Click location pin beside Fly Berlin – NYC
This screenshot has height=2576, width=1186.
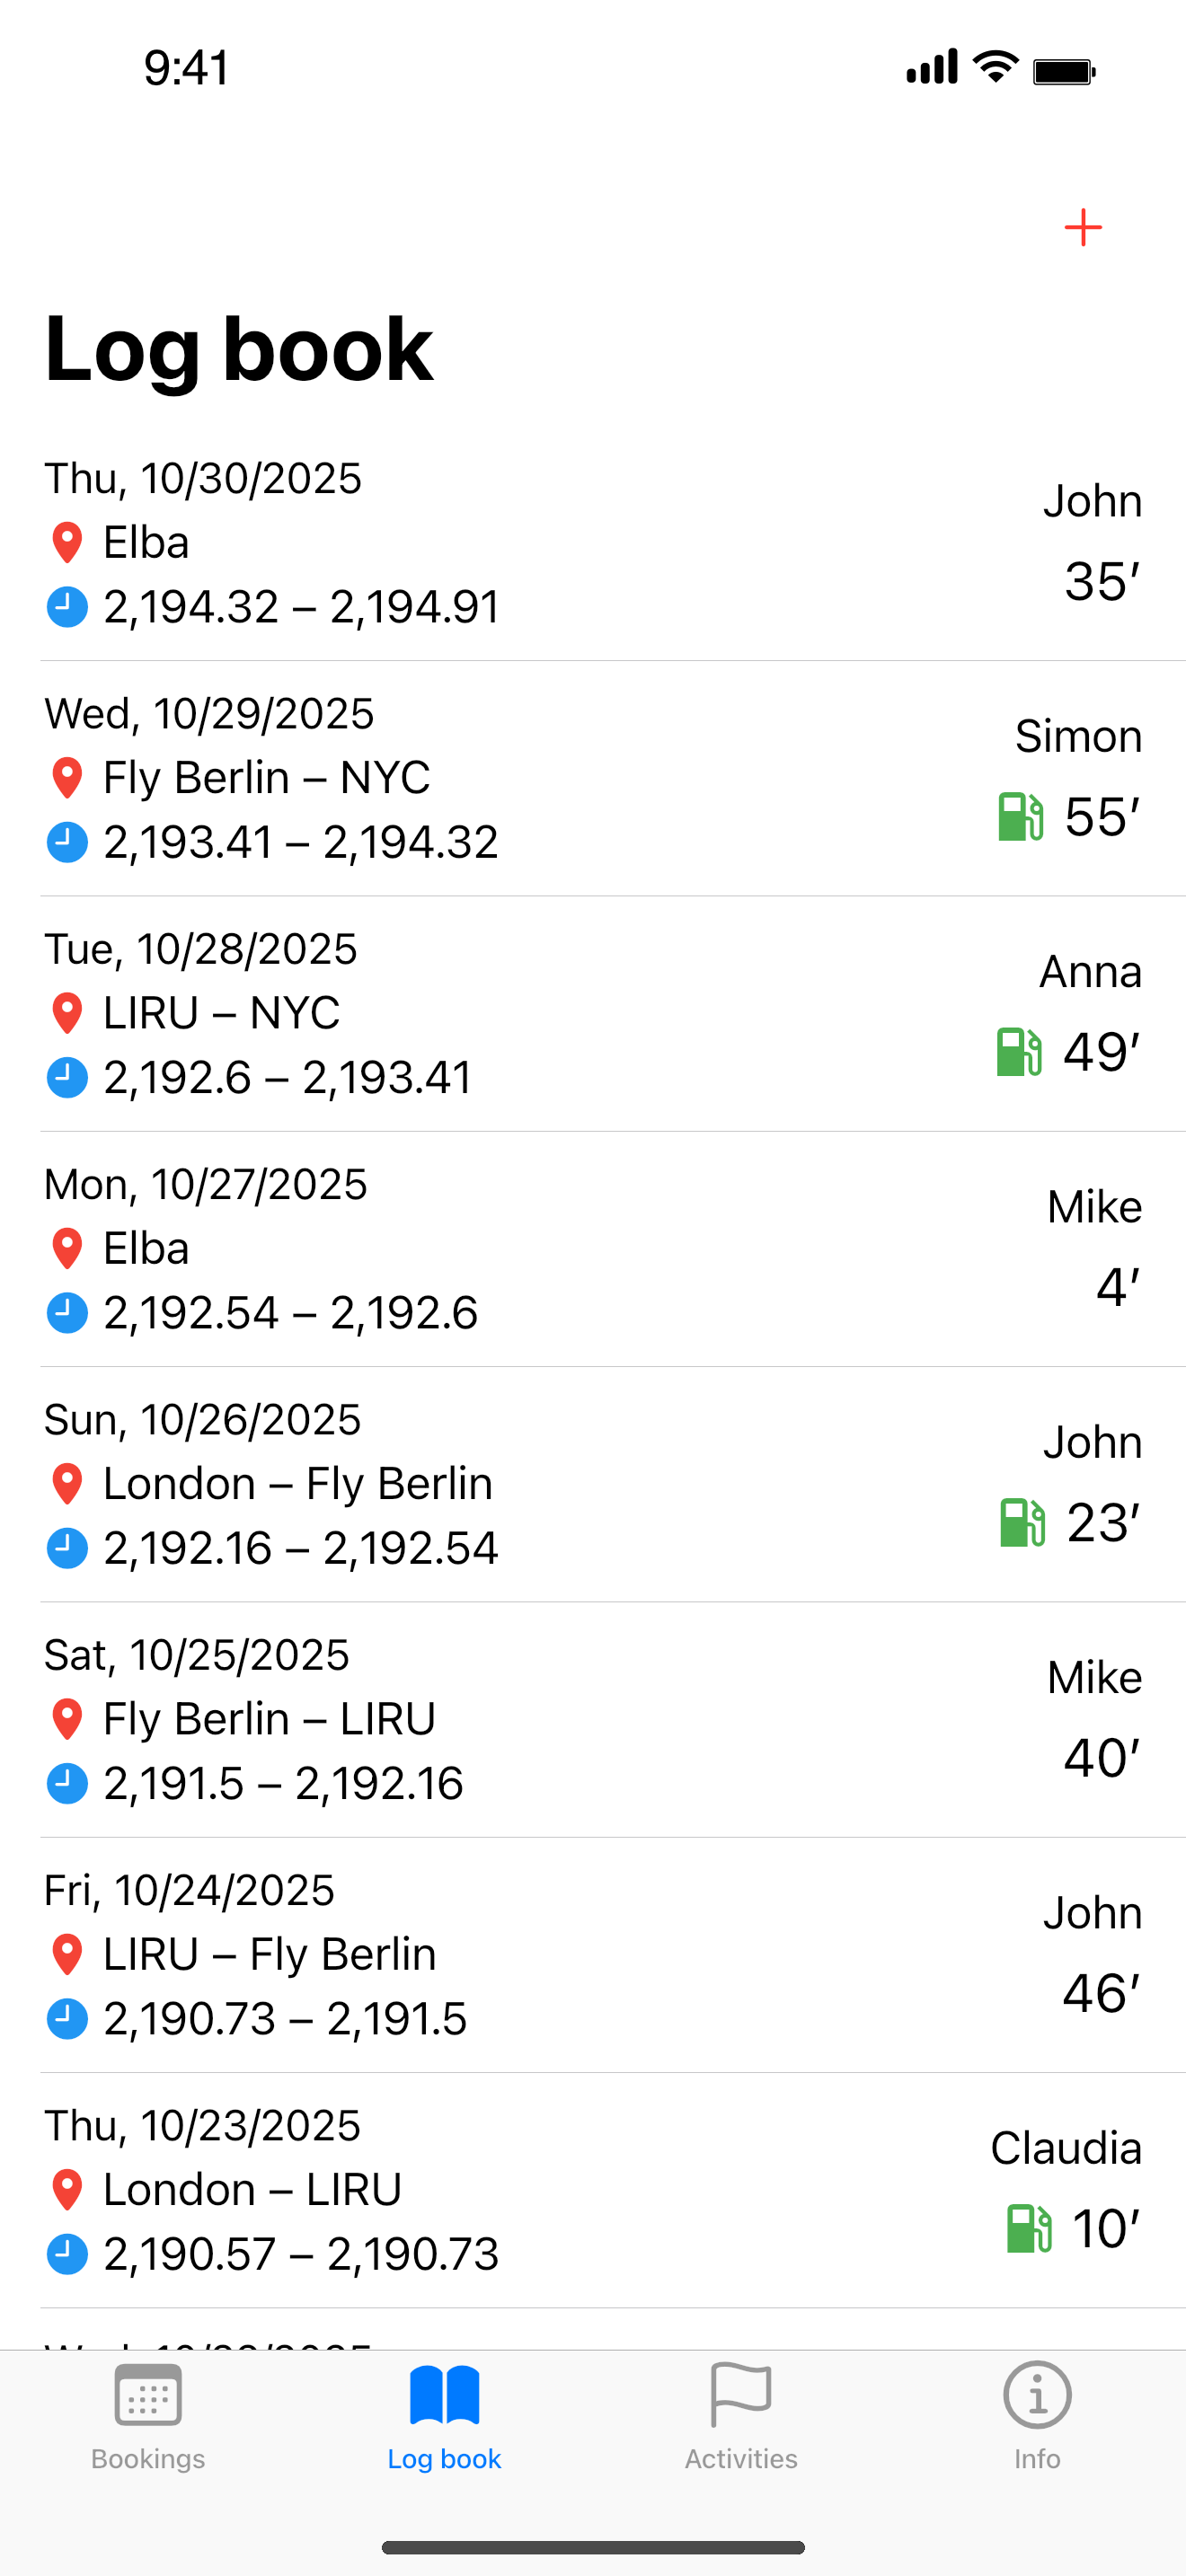pyautogui.click(x=67, y=778)
